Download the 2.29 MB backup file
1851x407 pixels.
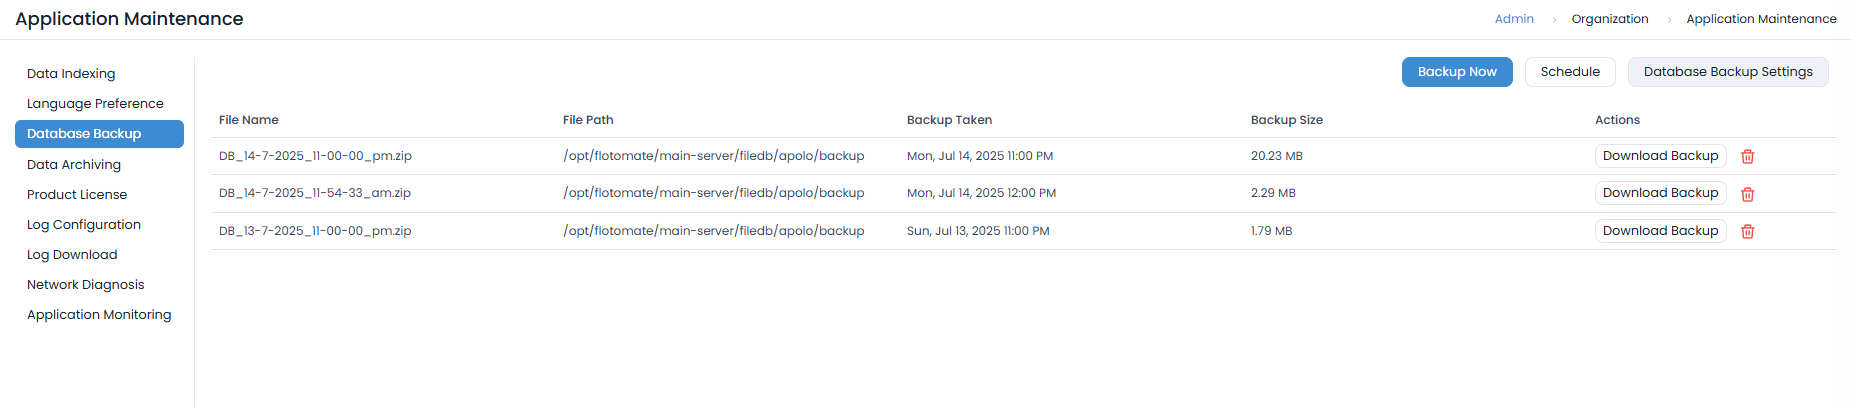(x=1660, y=193)
